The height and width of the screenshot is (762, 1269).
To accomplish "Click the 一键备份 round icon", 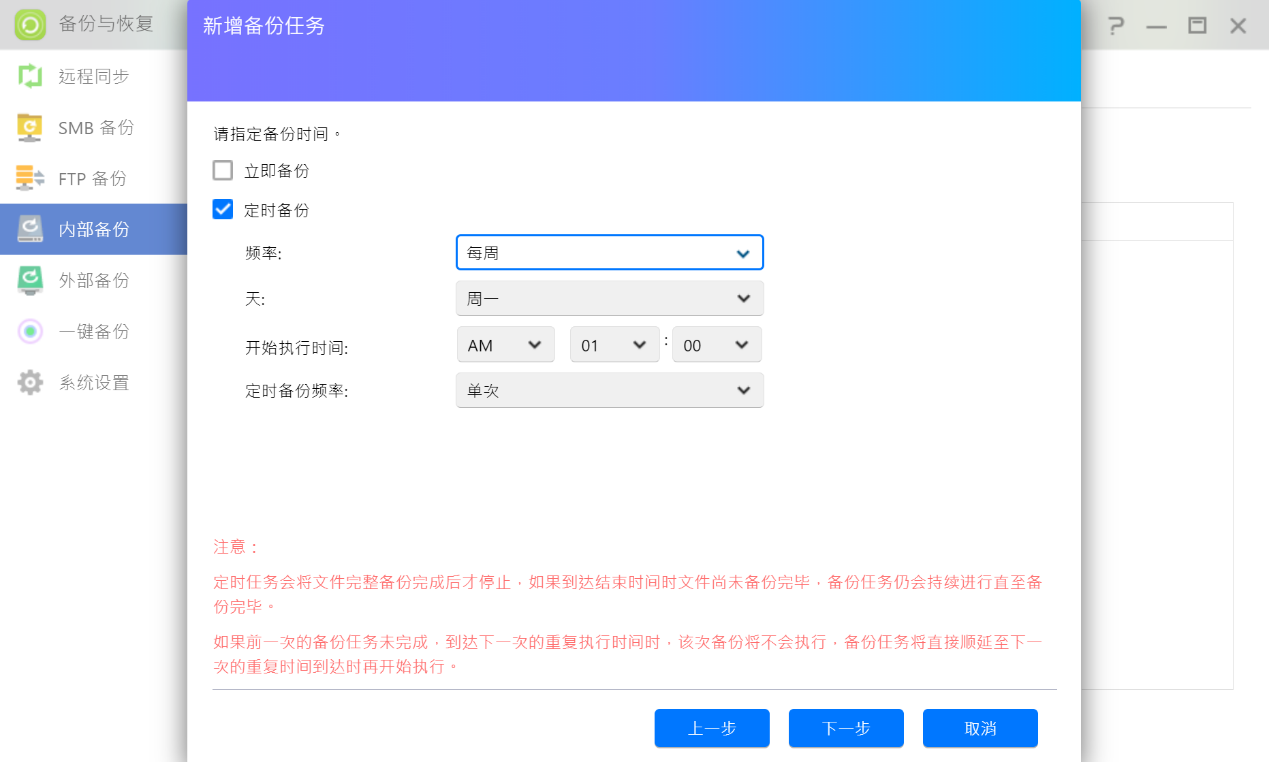I will coord(31,331).
